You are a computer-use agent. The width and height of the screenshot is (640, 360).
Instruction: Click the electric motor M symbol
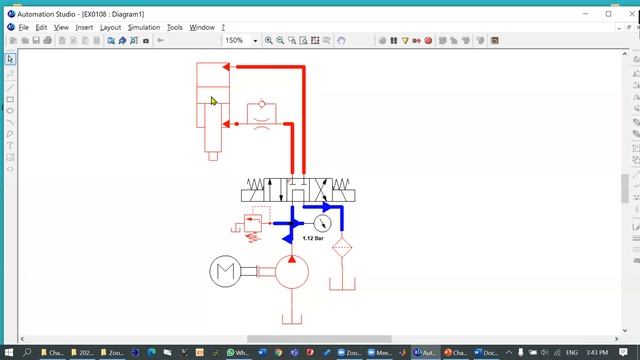(x=225, y=271)
